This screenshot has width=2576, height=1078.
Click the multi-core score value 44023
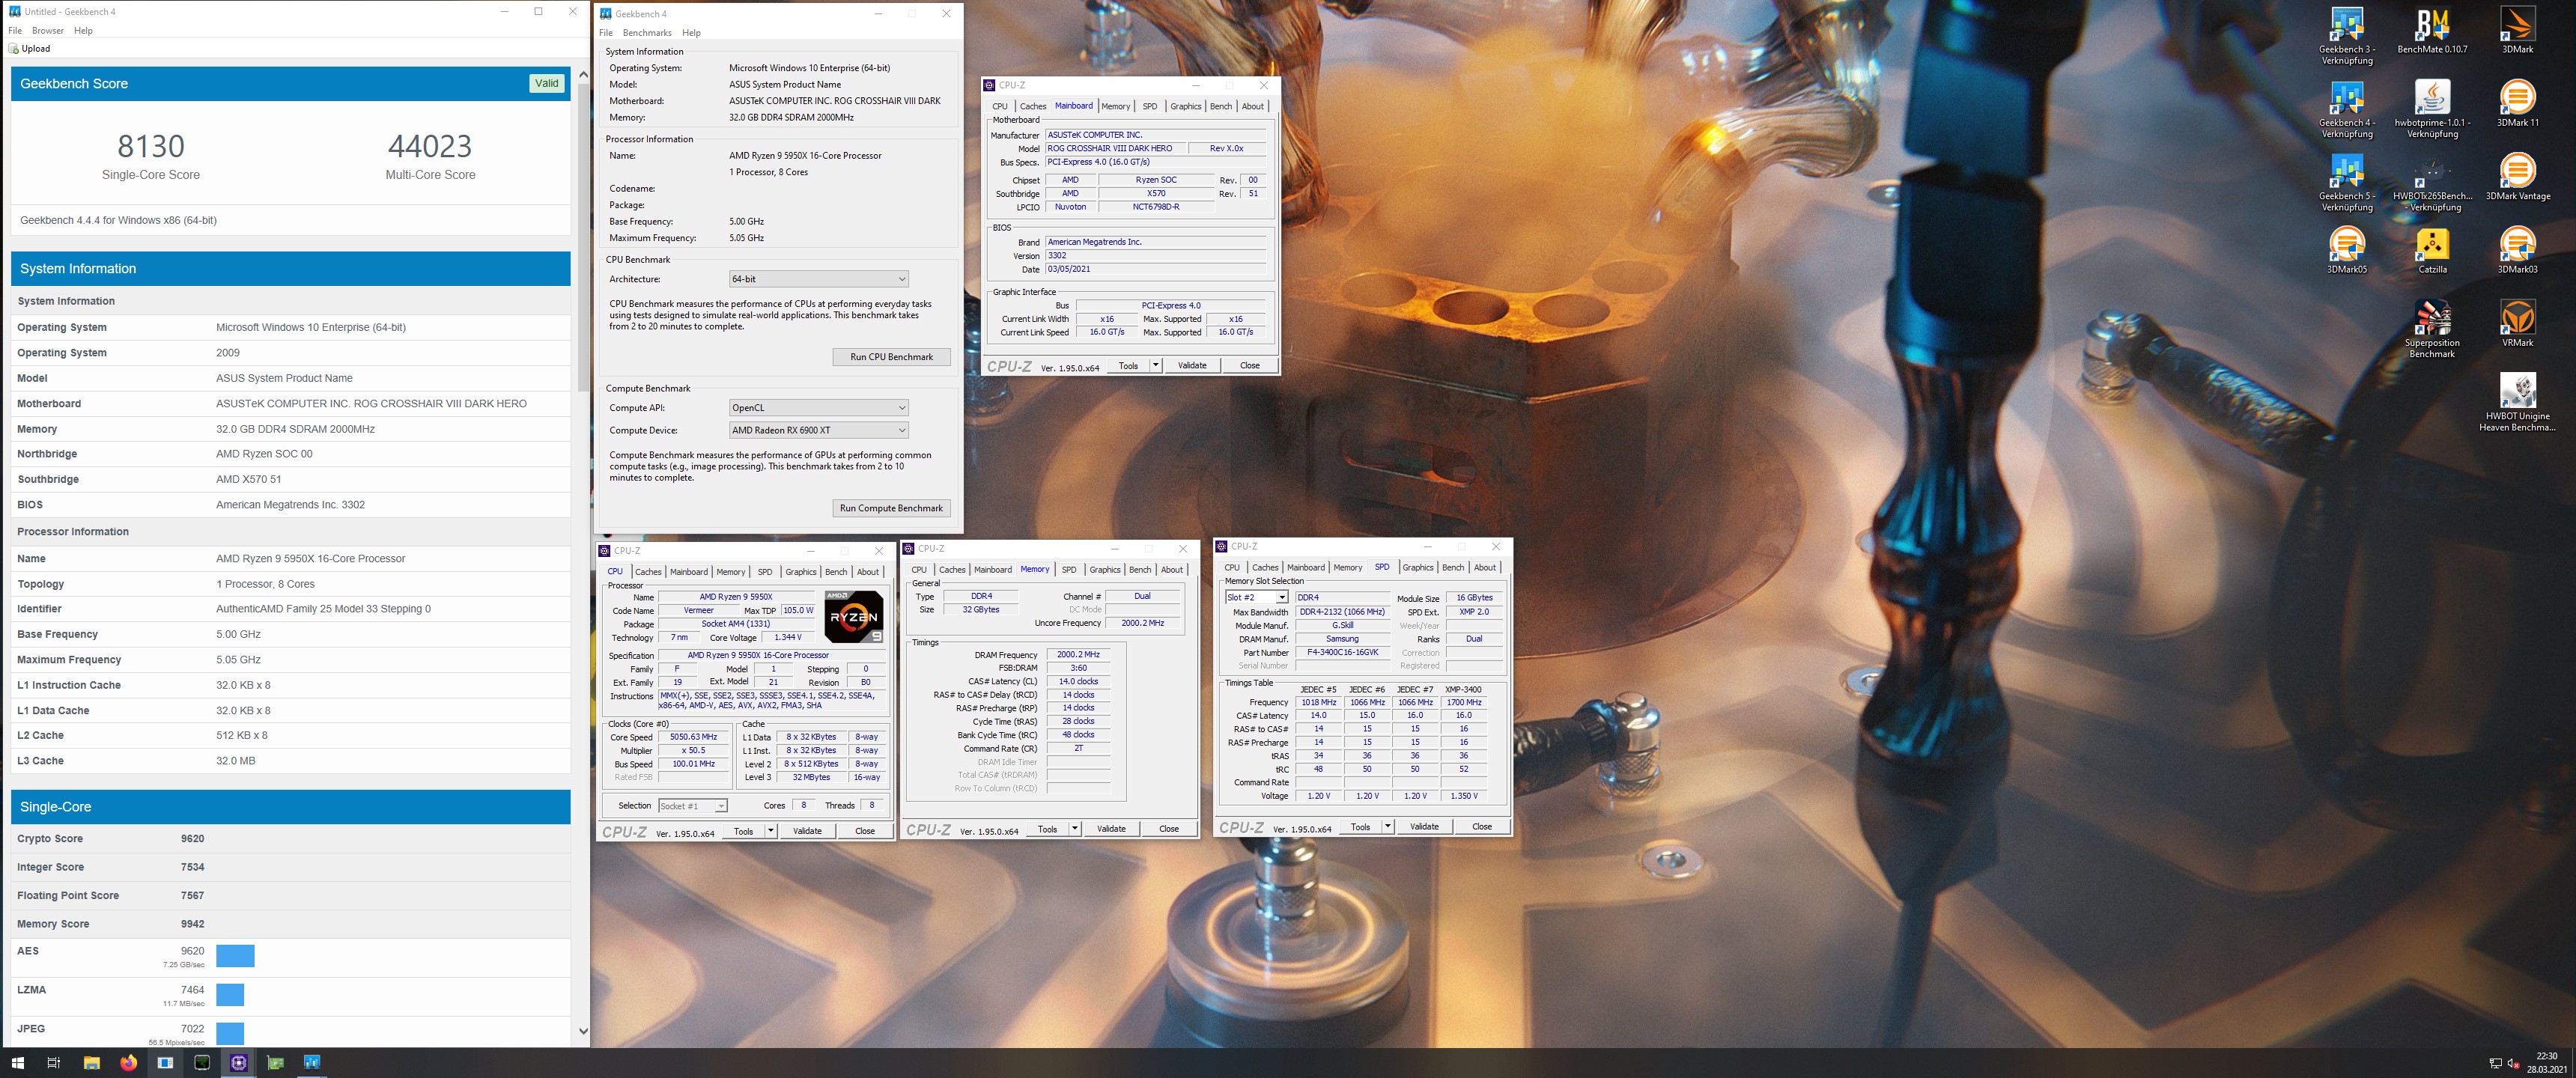[x=430, y=146]
